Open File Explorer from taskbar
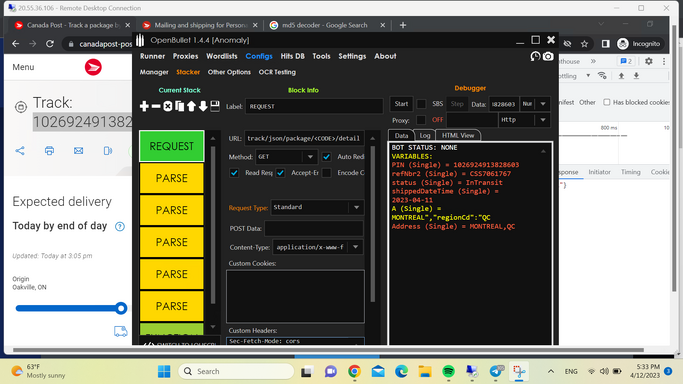The image size is (683, 384). click(425, 371)
